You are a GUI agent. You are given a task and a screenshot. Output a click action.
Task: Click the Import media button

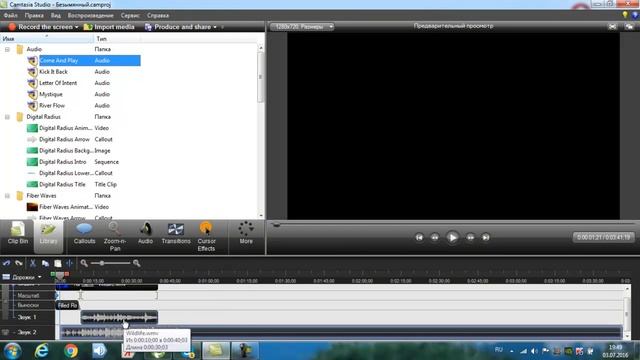coord(109,27)
